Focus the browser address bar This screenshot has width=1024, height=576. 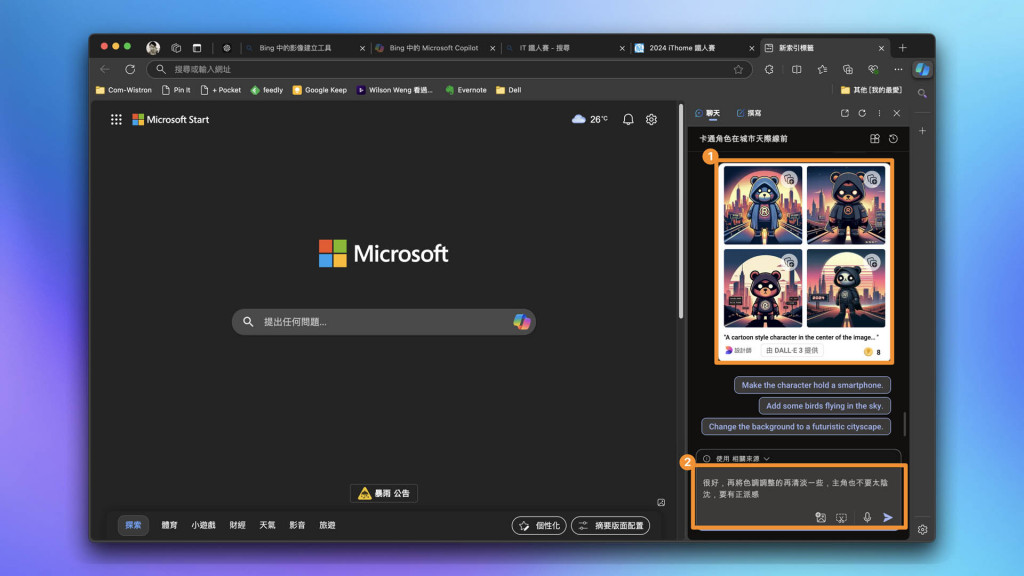(449, 69)
